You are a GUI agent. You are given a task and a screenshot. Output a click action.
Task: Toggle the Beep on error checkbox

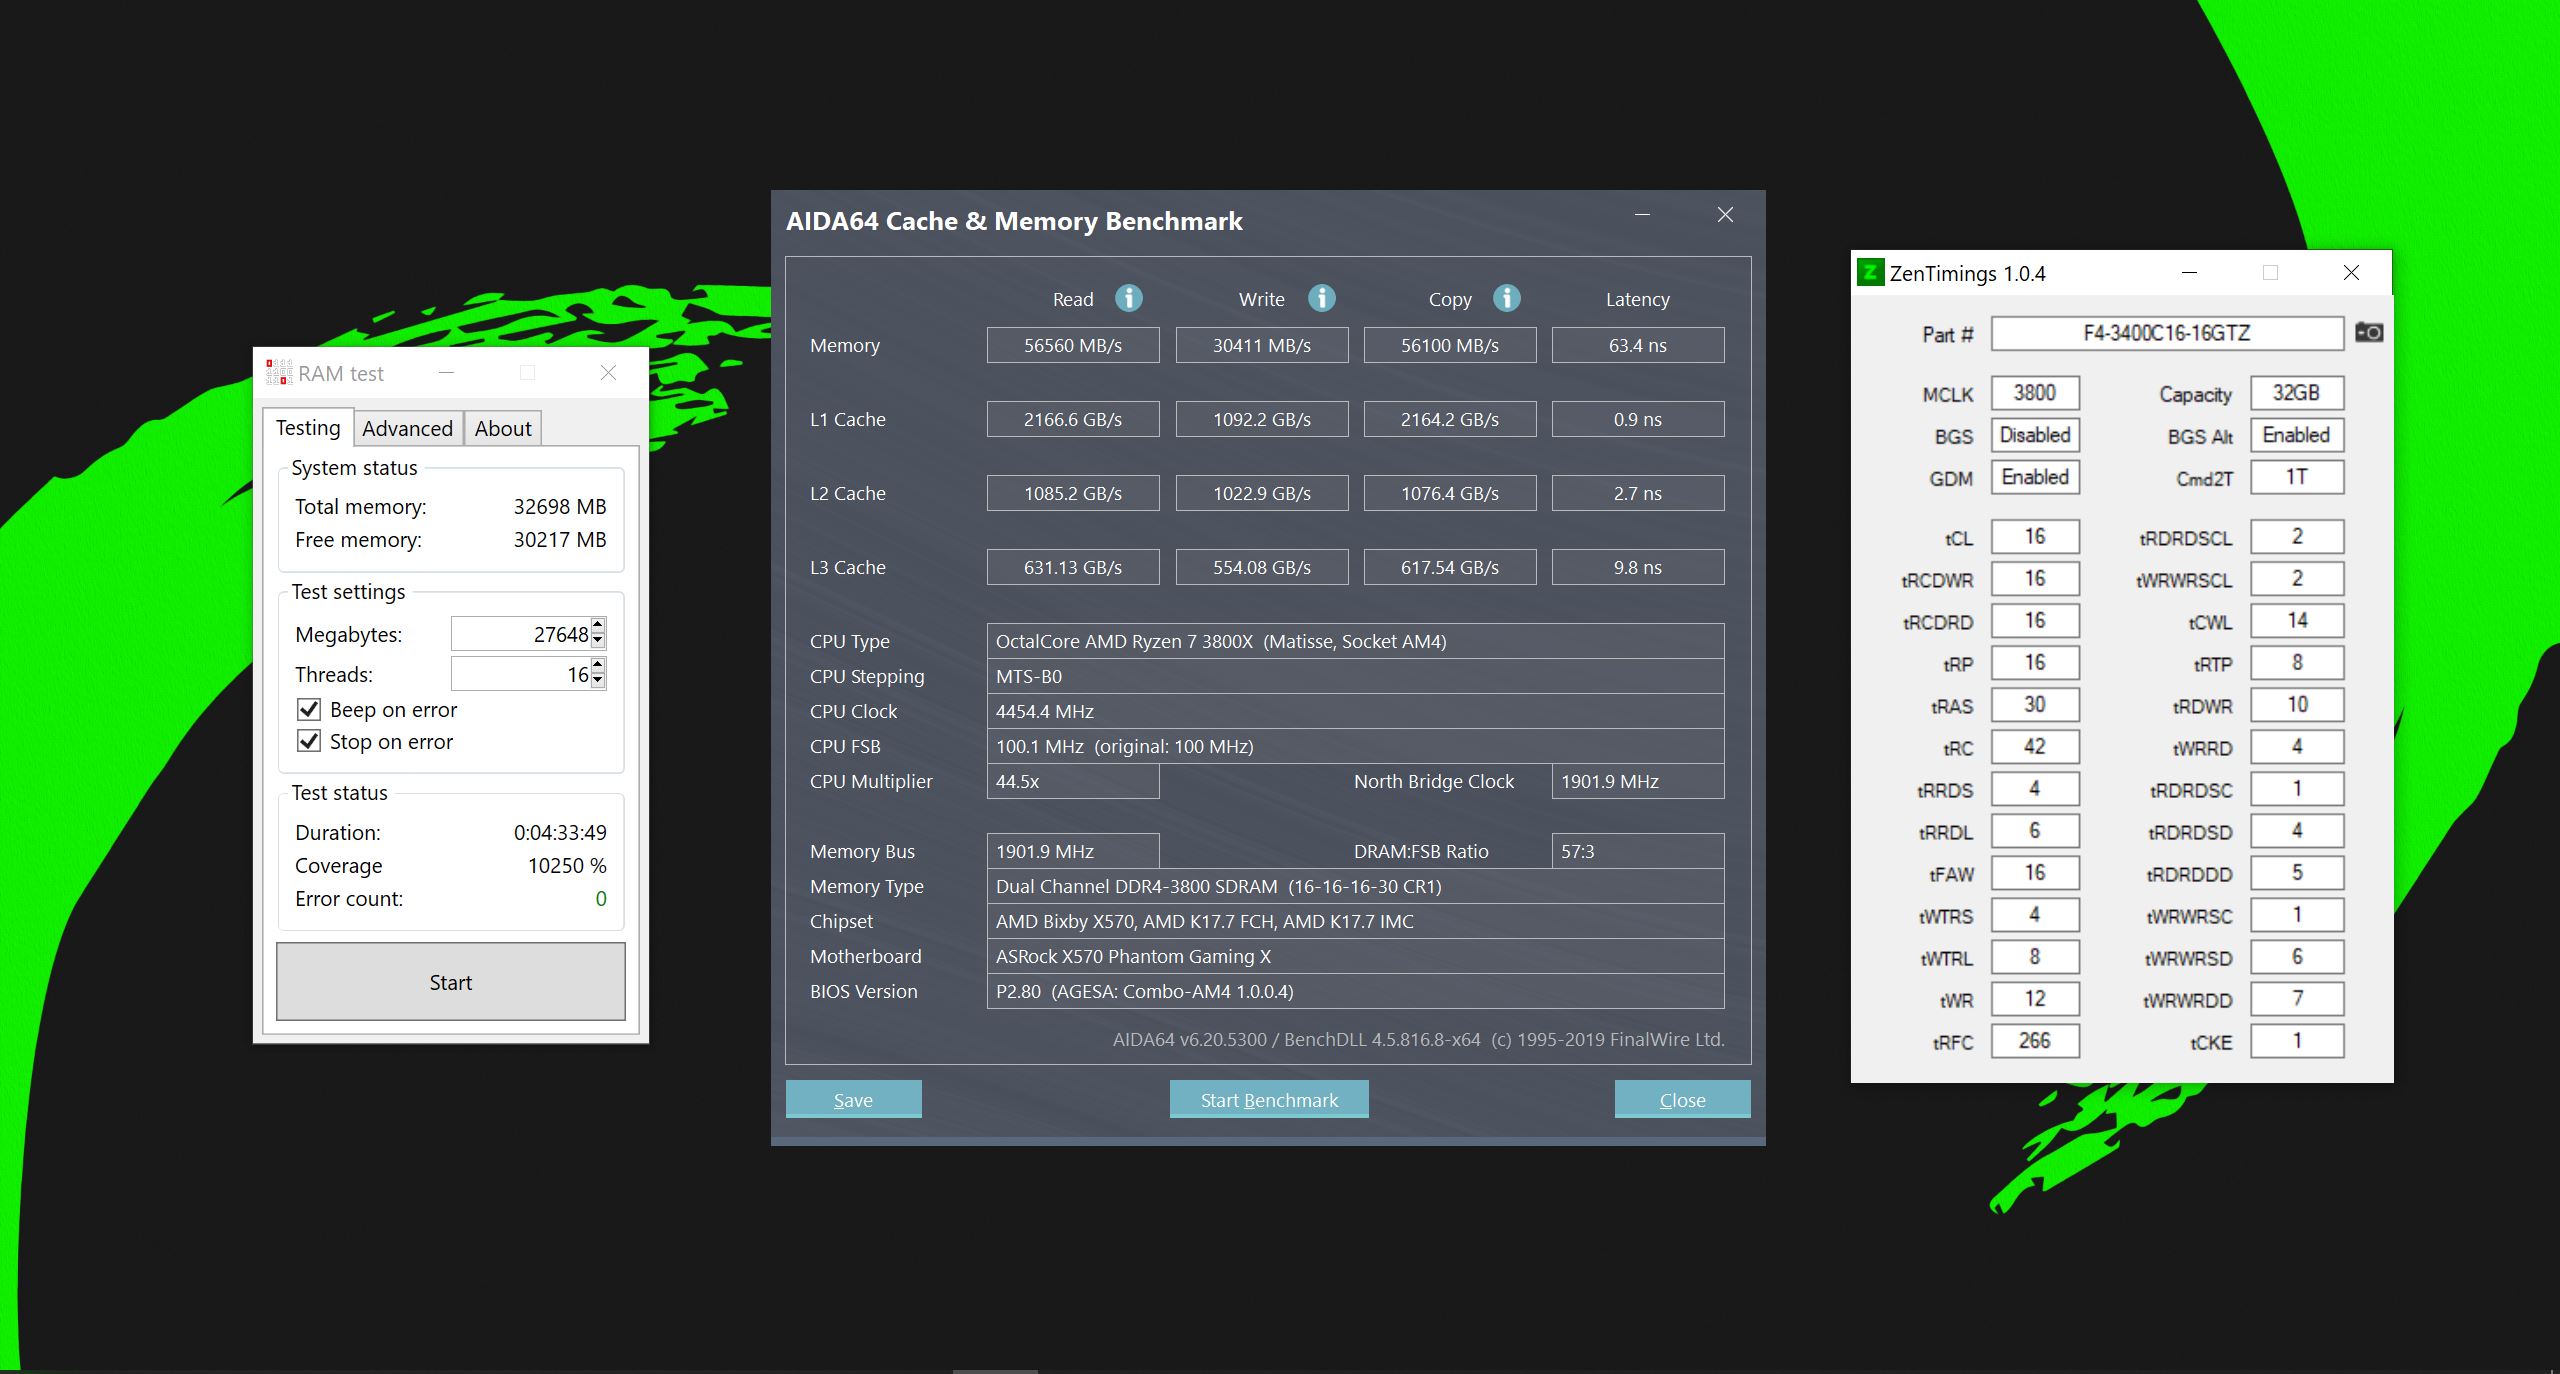309,710
